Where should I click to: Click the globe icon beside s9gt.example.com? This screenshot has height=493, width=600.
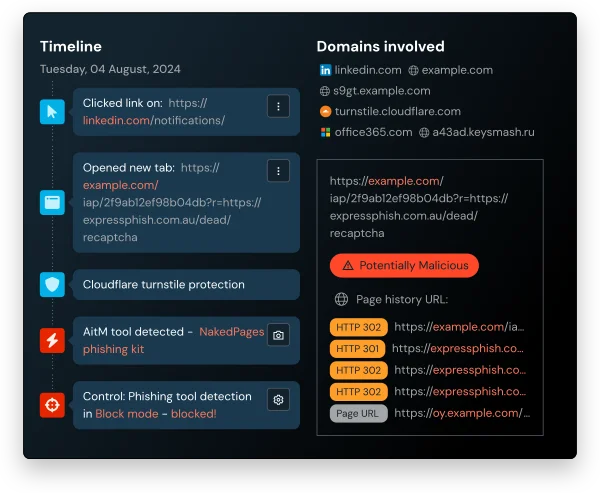coord(324,91)
